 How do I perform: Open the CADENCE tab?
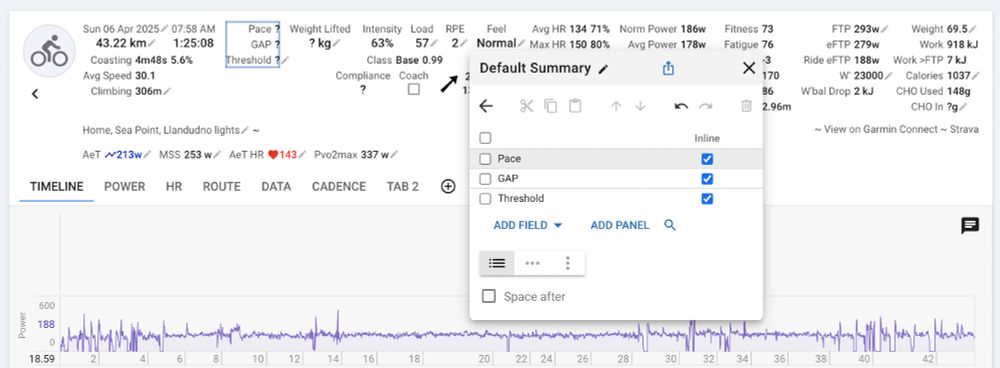(339, 186)
